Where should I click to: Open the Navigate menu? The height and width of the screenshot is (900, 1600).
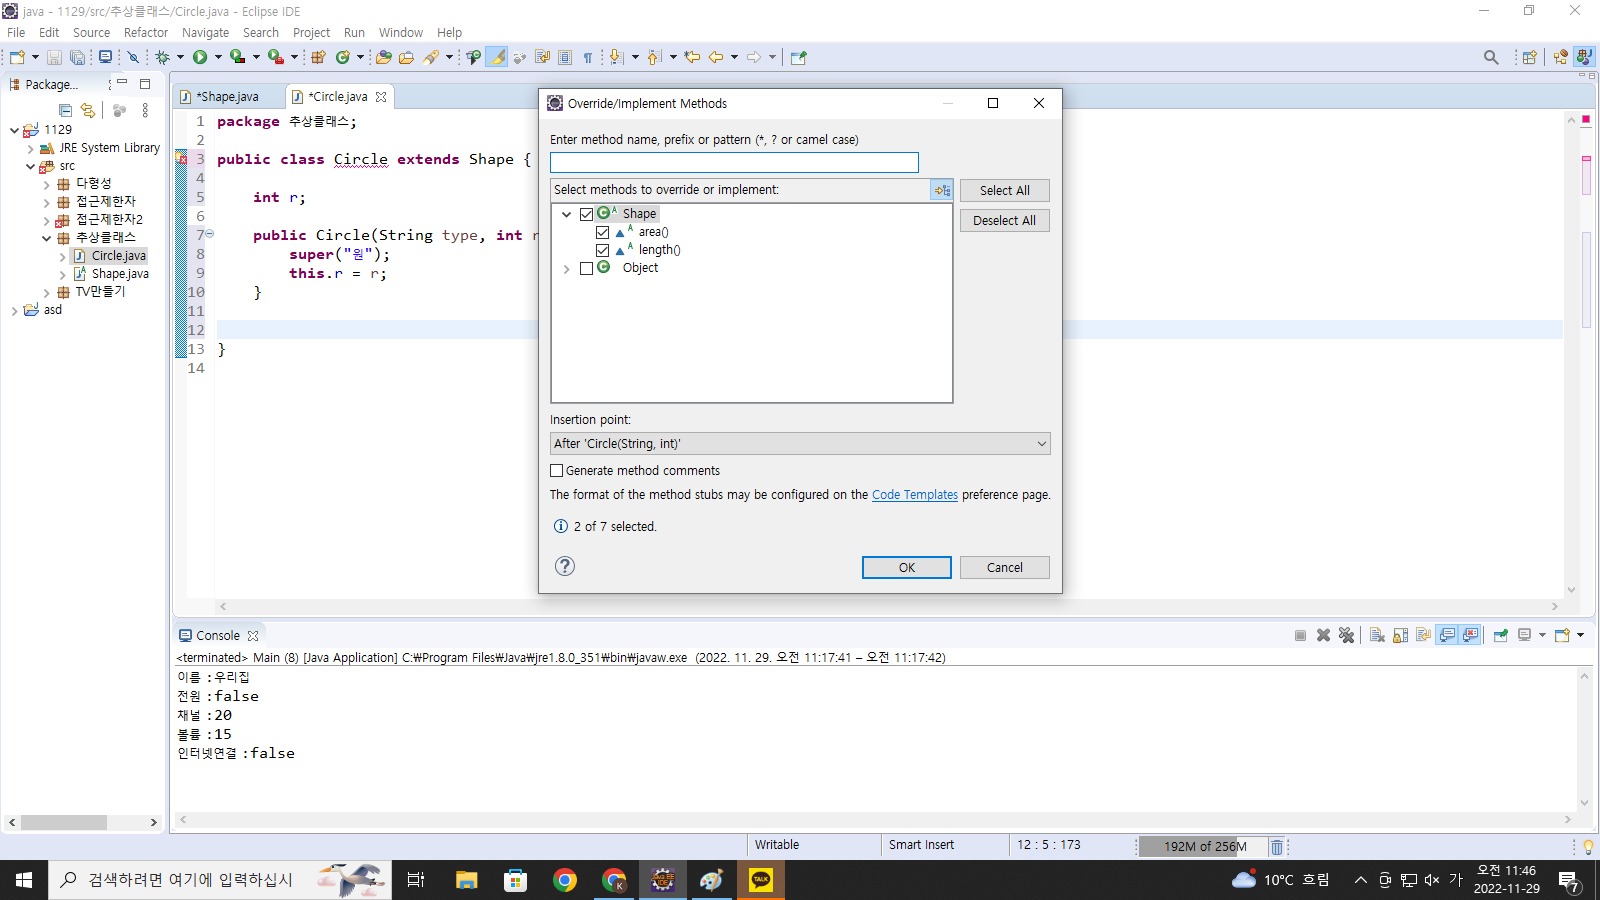[x=205, y=32]
